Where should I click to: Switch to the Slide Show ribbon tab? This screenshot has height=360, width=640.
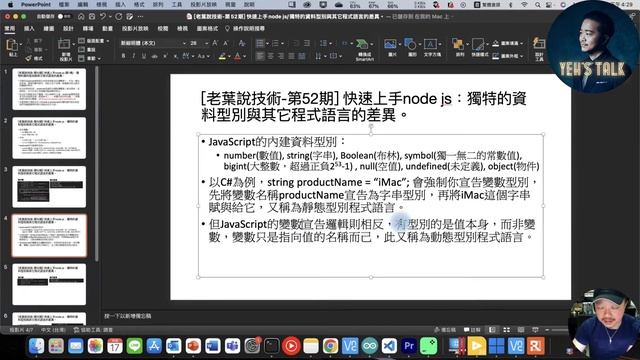(135, 29)
